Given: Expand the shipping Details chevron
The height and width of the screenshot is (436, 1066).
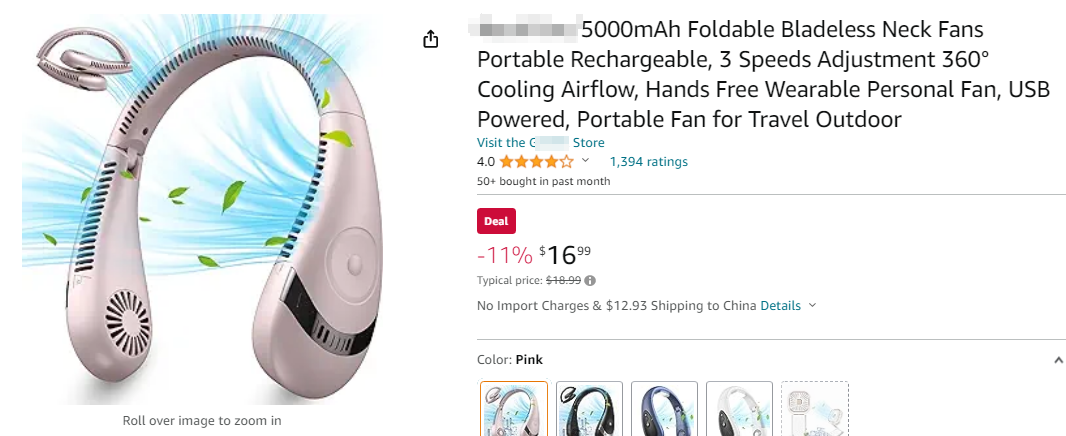Looking at the screenshot, I should 812,305.
